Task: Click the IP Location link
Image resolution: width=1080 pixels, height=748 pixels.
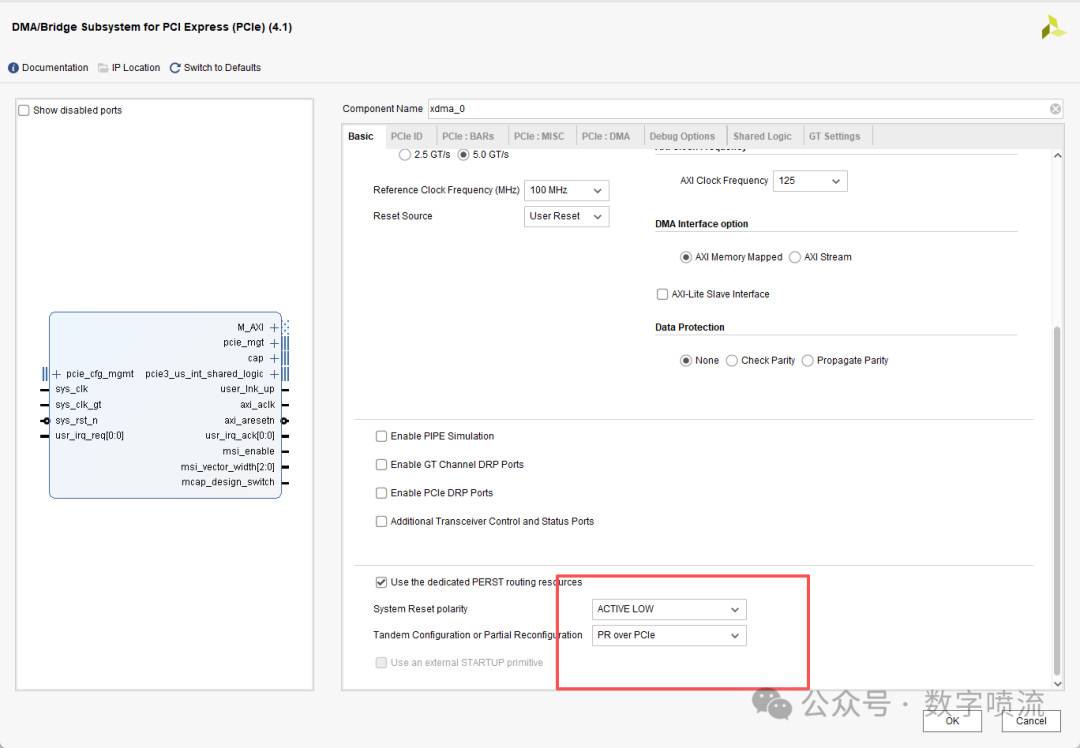Action: click(136, 67)
